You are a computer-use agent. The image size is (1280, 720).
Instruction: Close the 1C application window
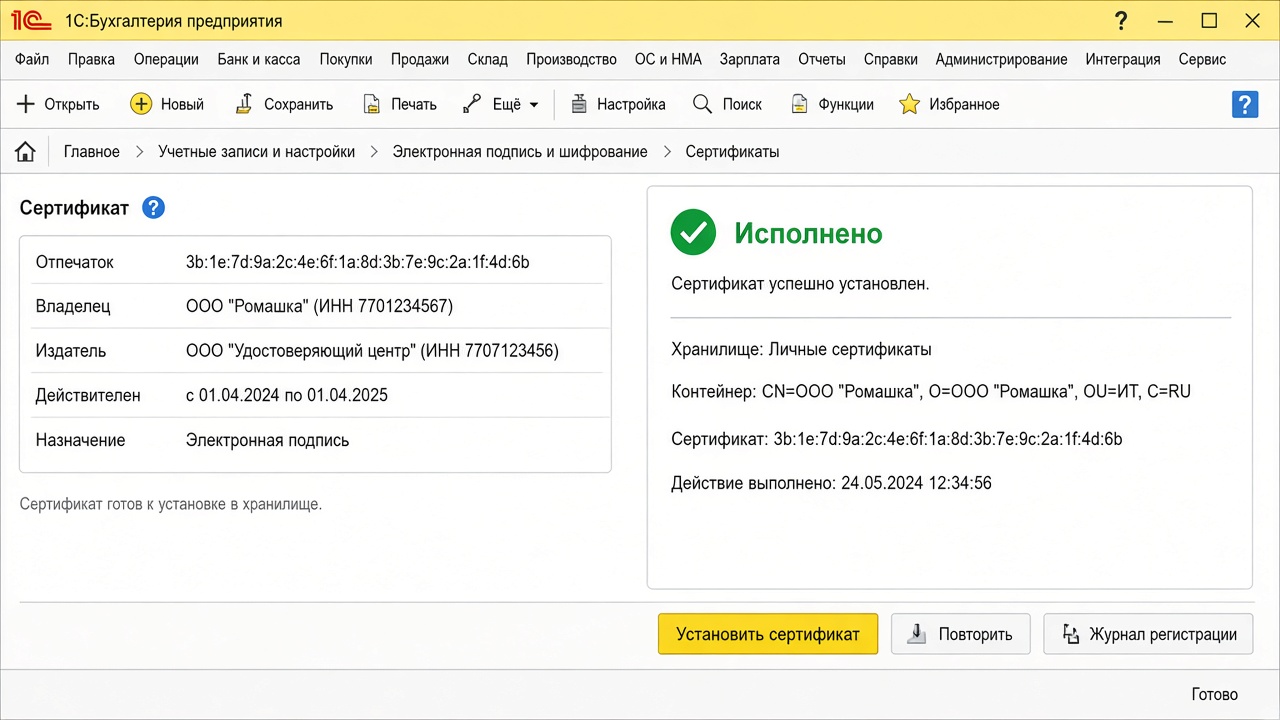pyautogui.click(x=1252, y=21)
